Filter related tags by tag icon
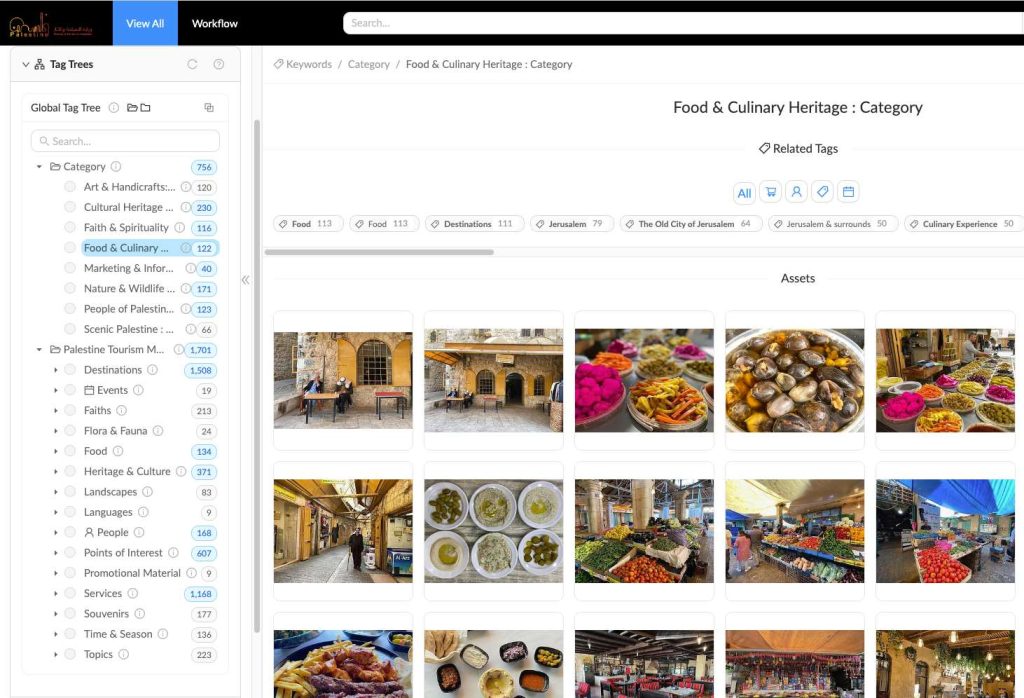The image size is (1024, 698). 822,192
